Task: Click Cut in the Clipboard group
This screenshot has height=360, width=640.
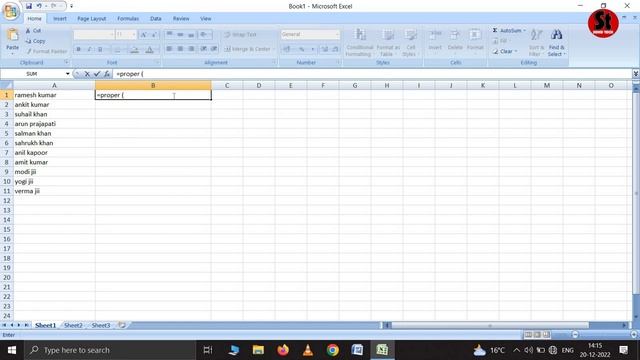Action: coord(33,31)
